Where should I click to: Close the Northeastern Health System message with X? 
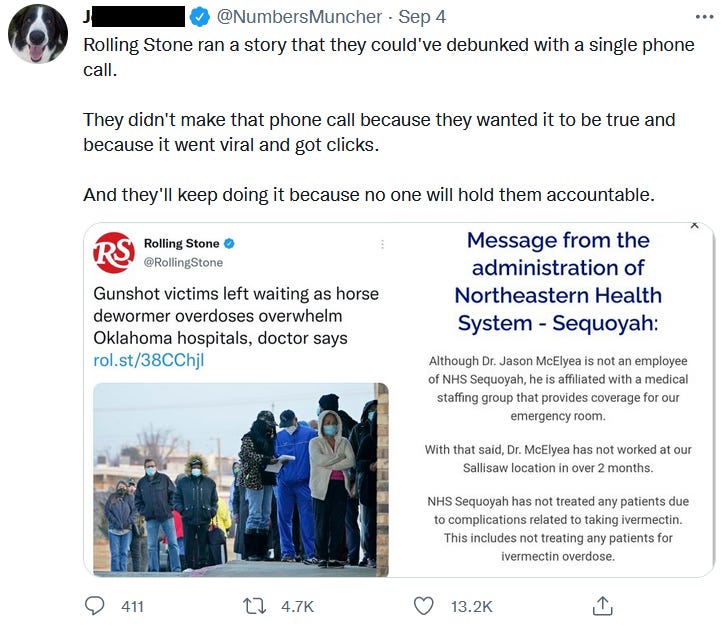click(x=694, y=225)
